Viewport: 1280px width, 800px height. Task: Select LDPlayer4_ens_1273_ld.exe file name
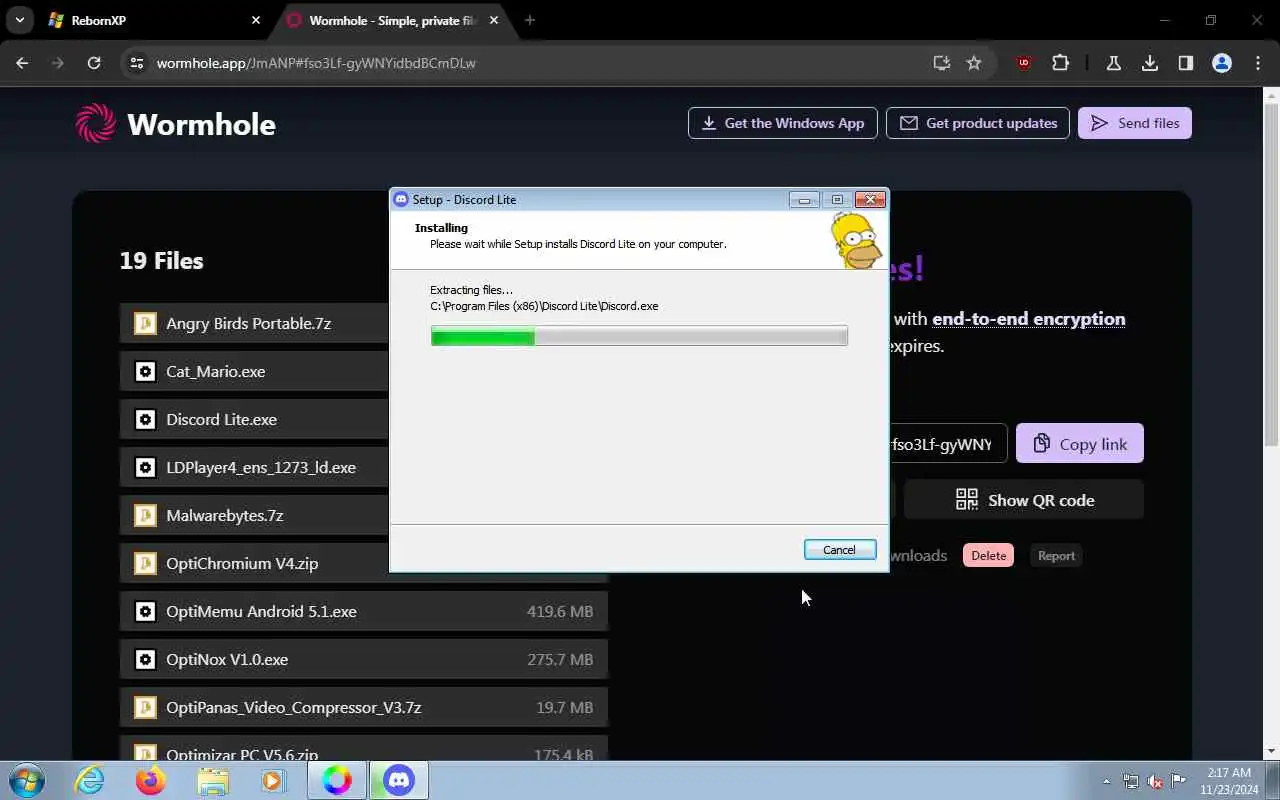click(x=261, y=467)
